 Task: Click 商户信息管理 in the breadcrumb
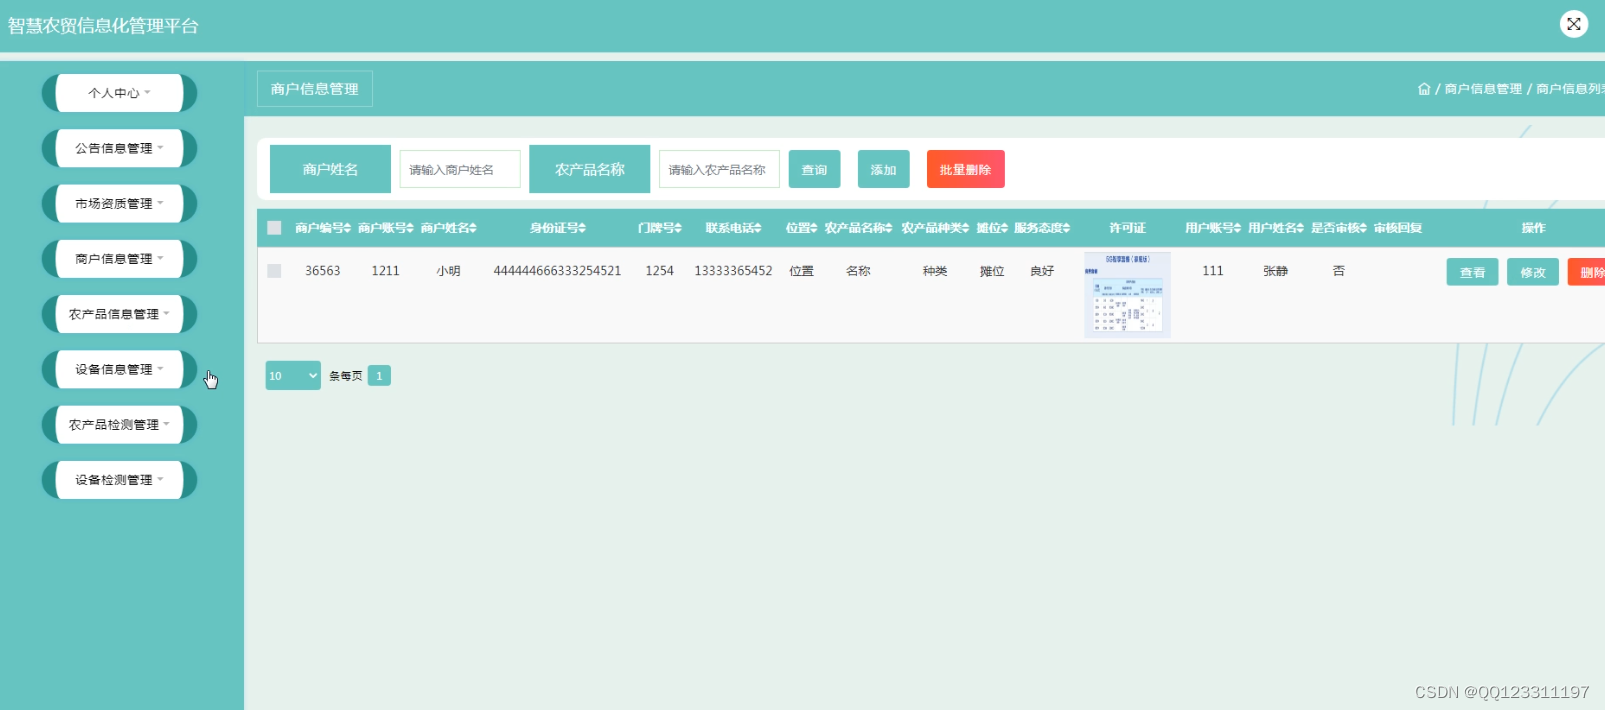click(x=1483, y=89)
